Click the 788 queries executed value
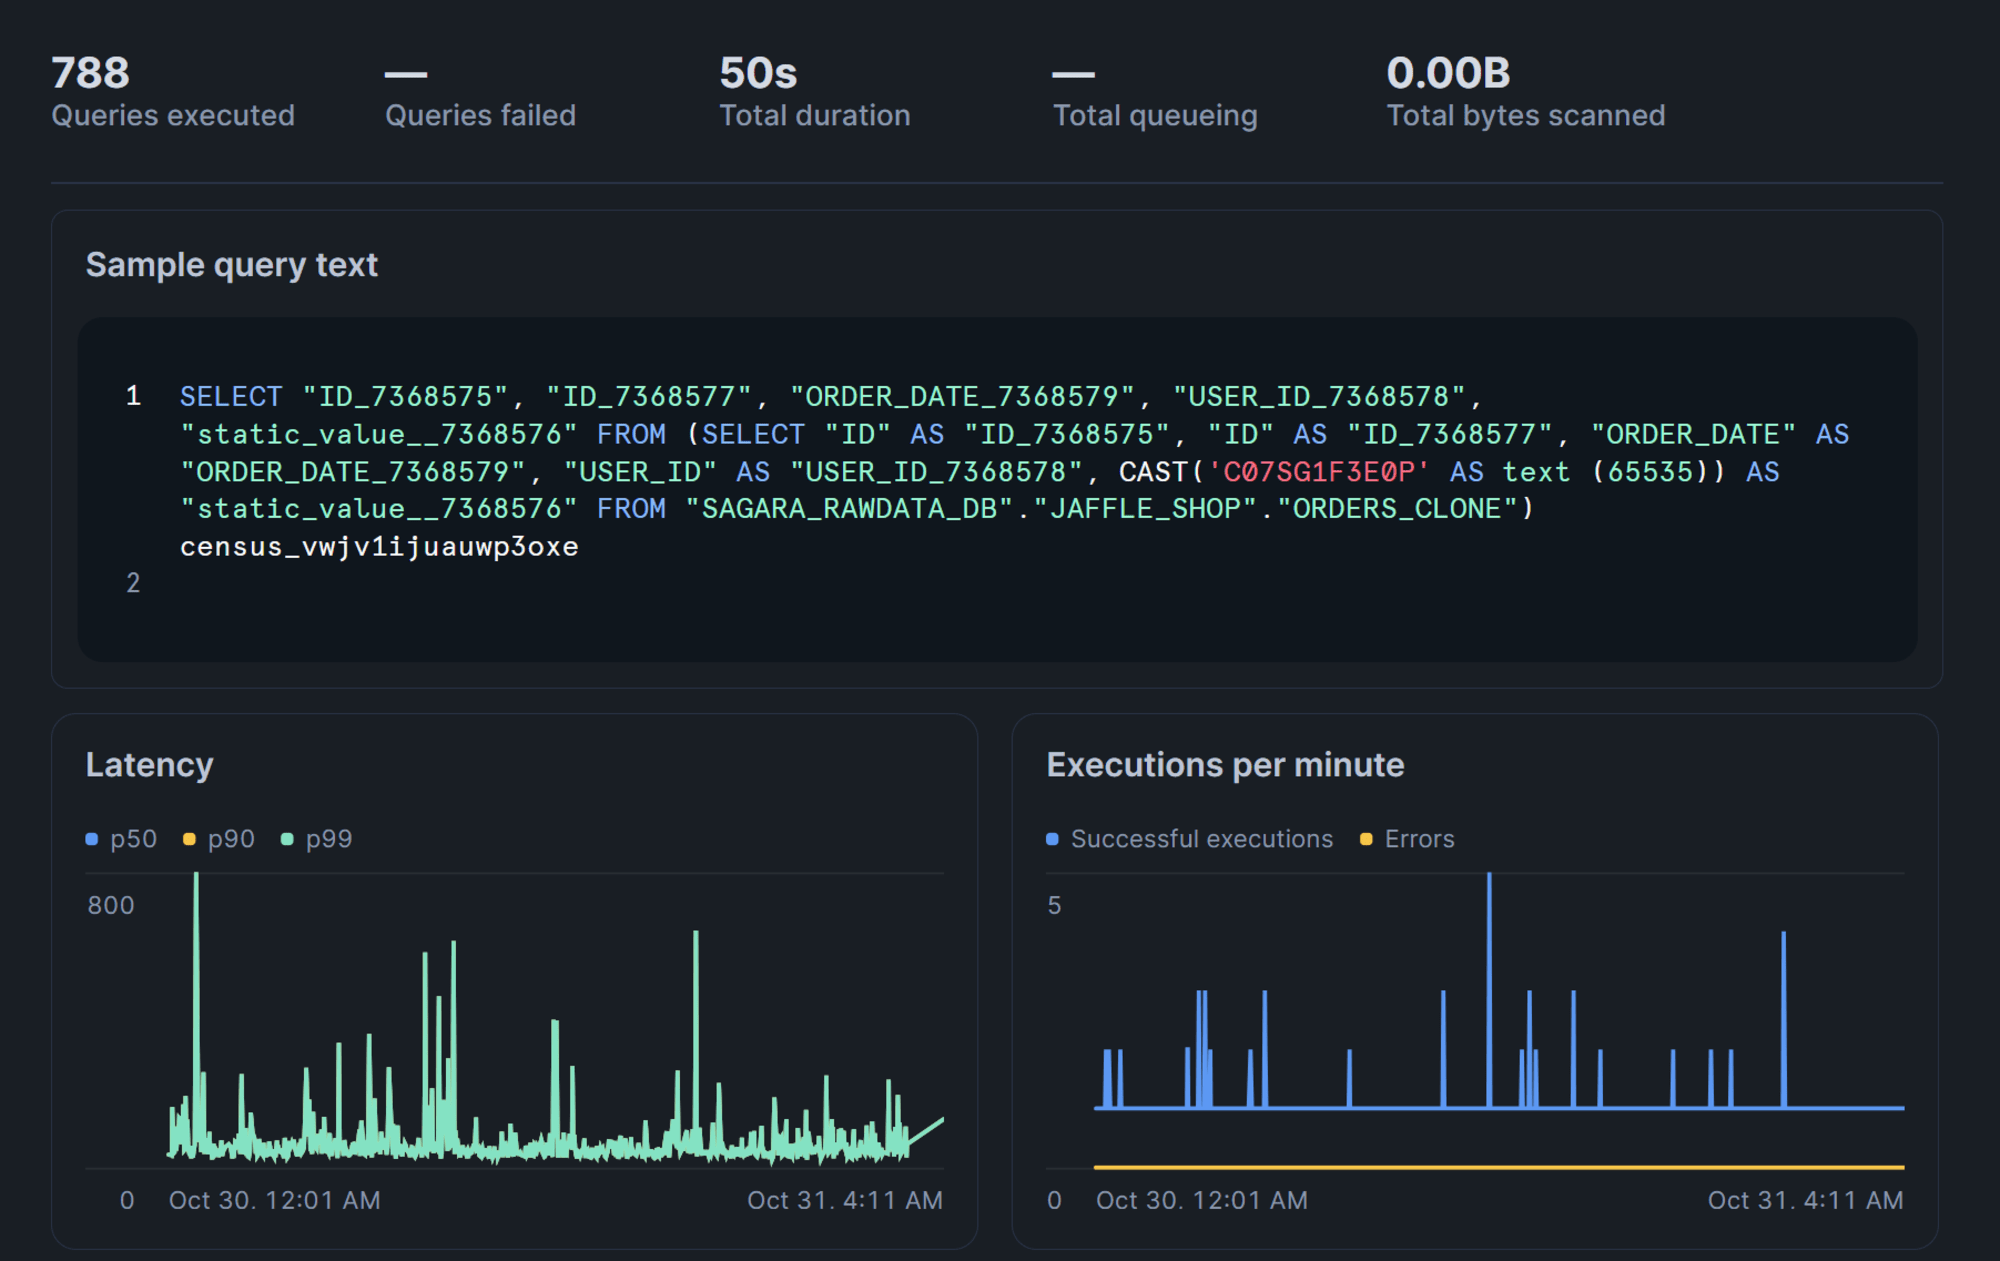 point(90,73)
